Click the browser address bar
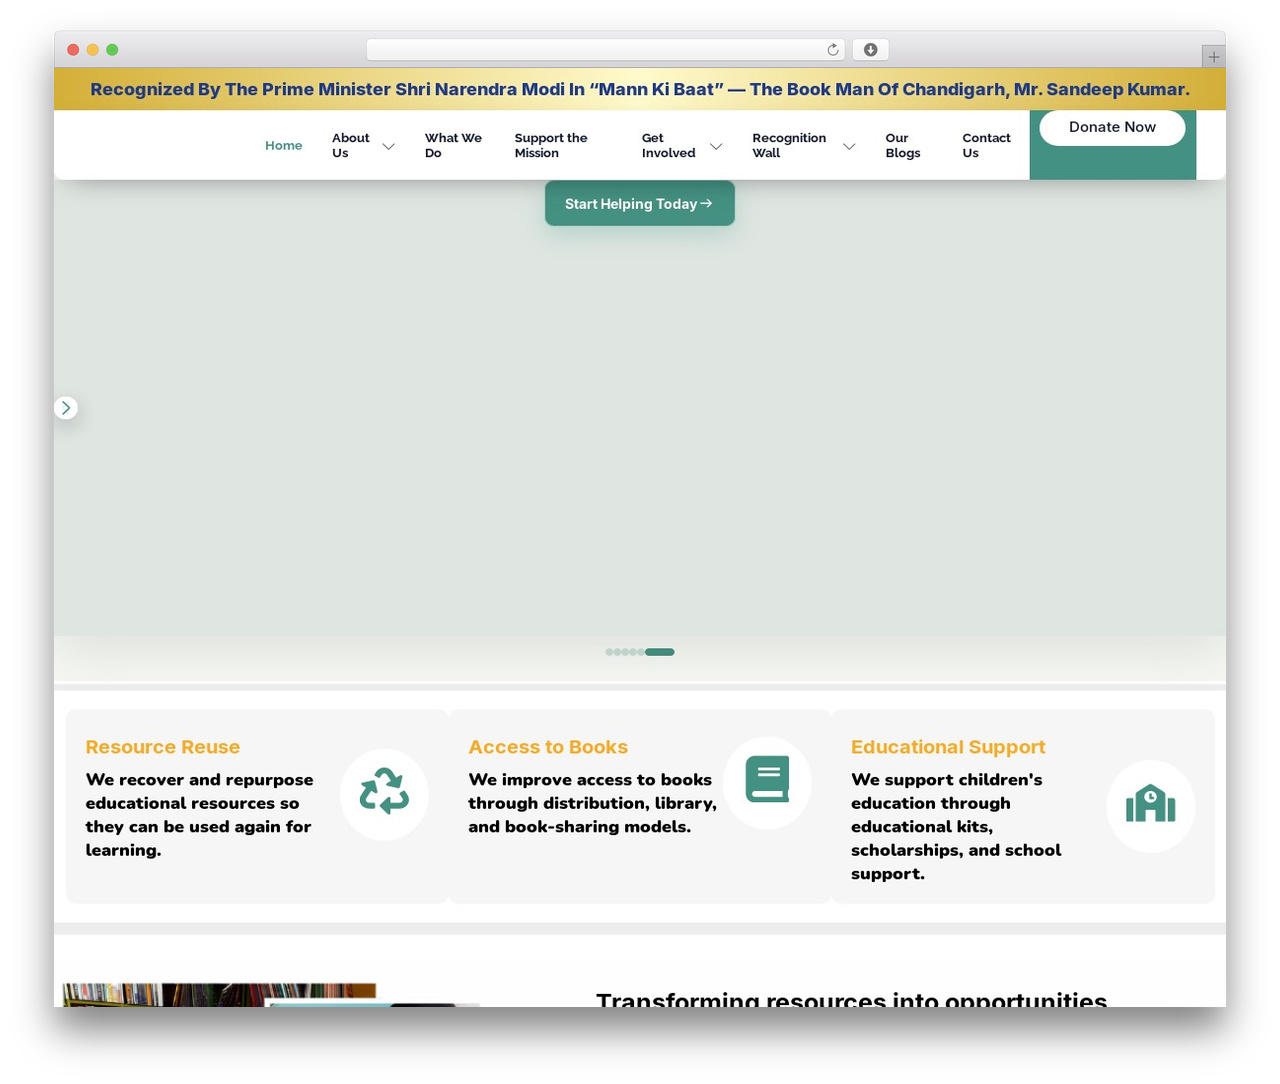The image size is (1280, 1084). point(606,50)
